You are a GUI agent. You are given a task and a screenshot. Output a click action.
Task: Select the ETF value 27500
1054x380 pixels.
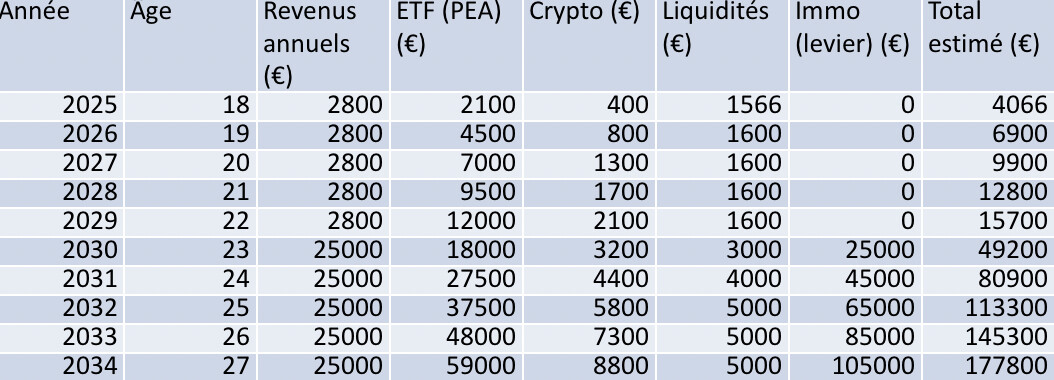[456, 279]
